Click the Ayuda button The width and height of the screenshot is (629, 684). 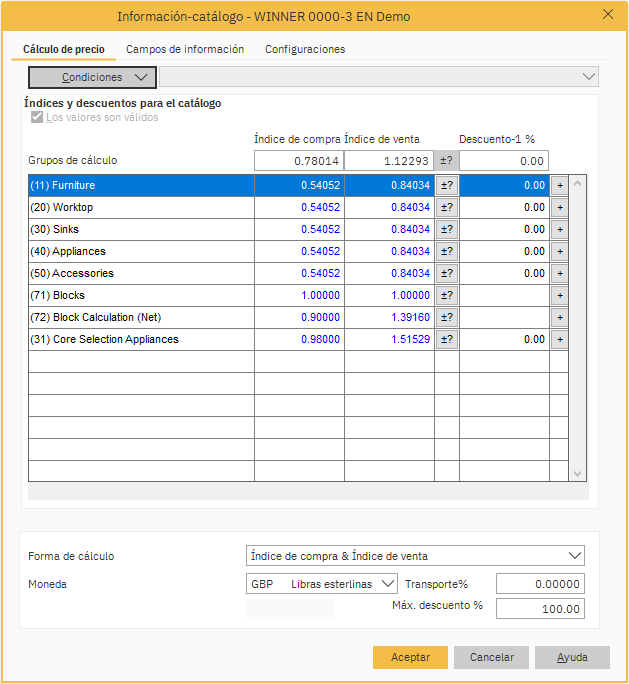coord(572,657)
